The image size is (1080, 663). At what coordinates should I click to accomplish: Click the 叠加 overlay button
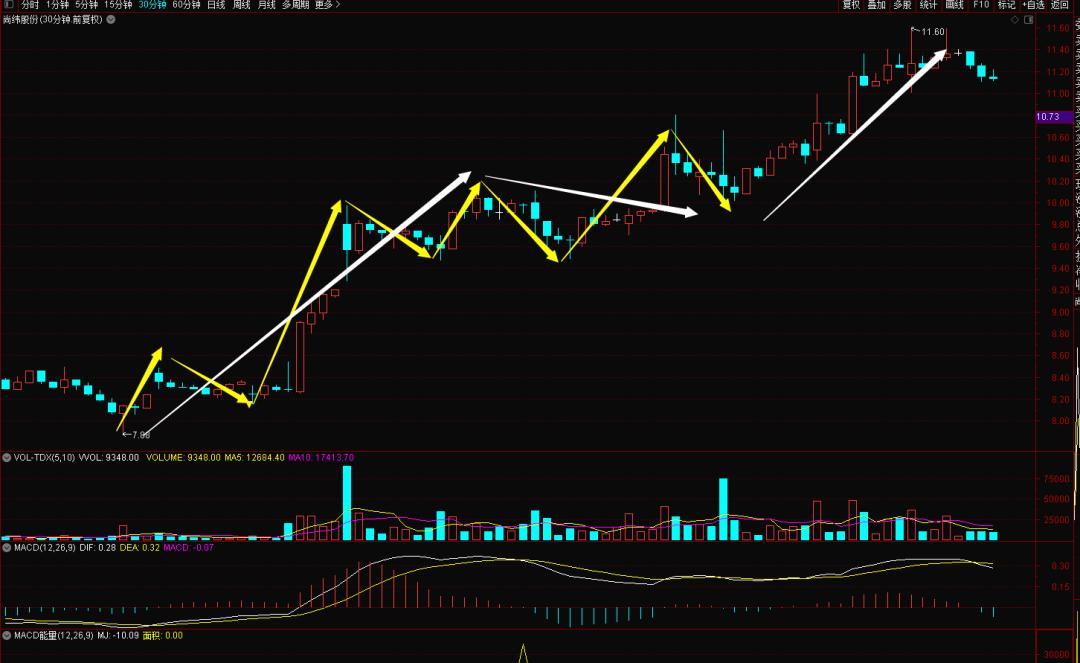[x=877, y=5]
